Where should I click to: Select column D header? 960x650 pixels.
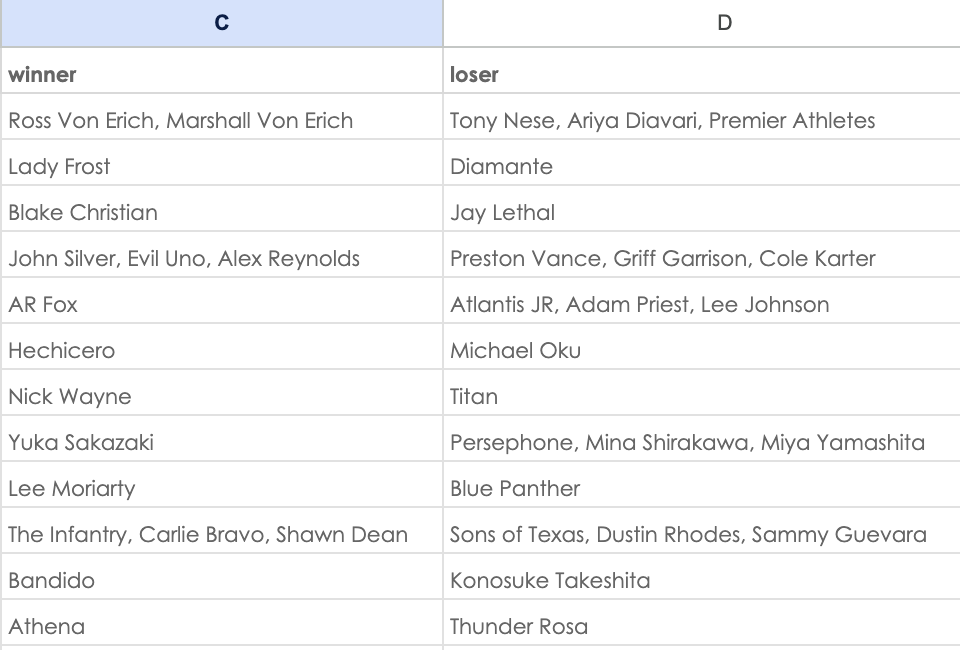pos(702,23)
